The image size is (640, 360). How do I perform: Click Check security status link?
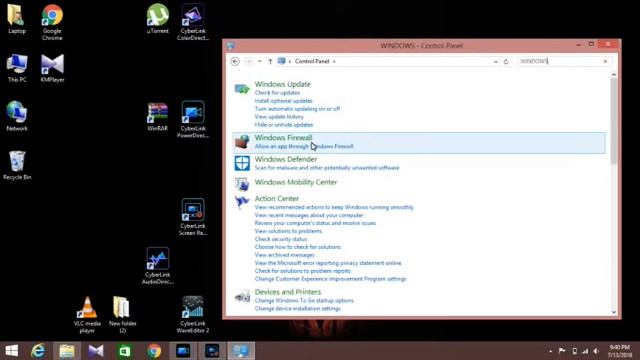pyautogui.click(x=281, y=239)
